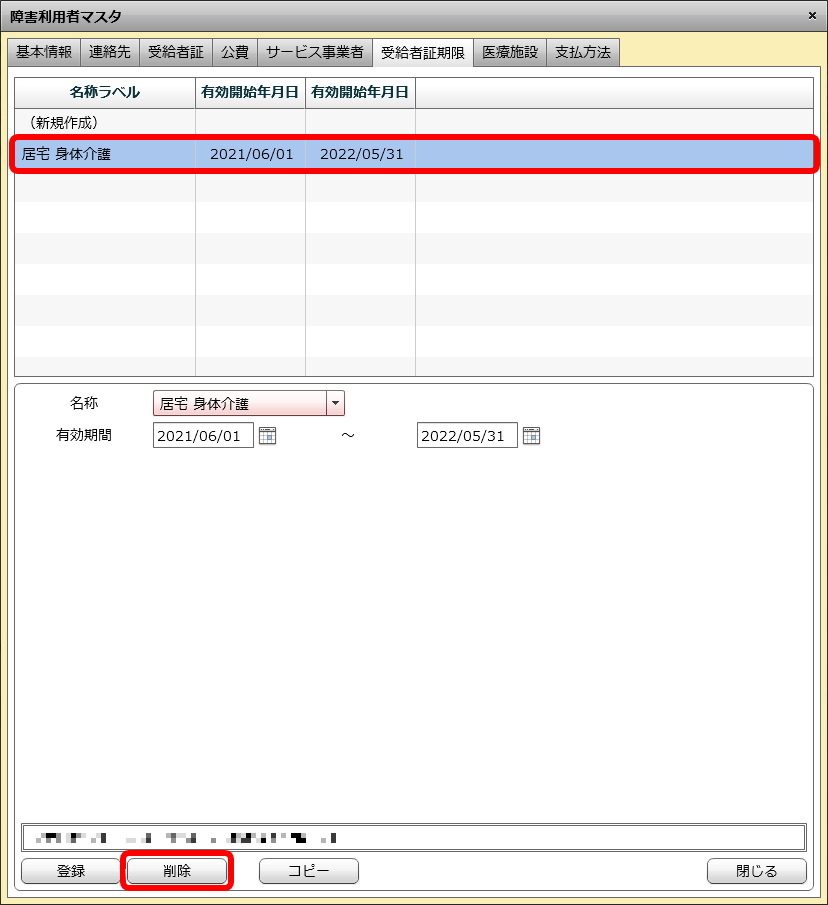The width and height of the screenshot is (828, 905).
Task: Expand the 名称 dropdown arrow
Action: (x=335, y=404)
